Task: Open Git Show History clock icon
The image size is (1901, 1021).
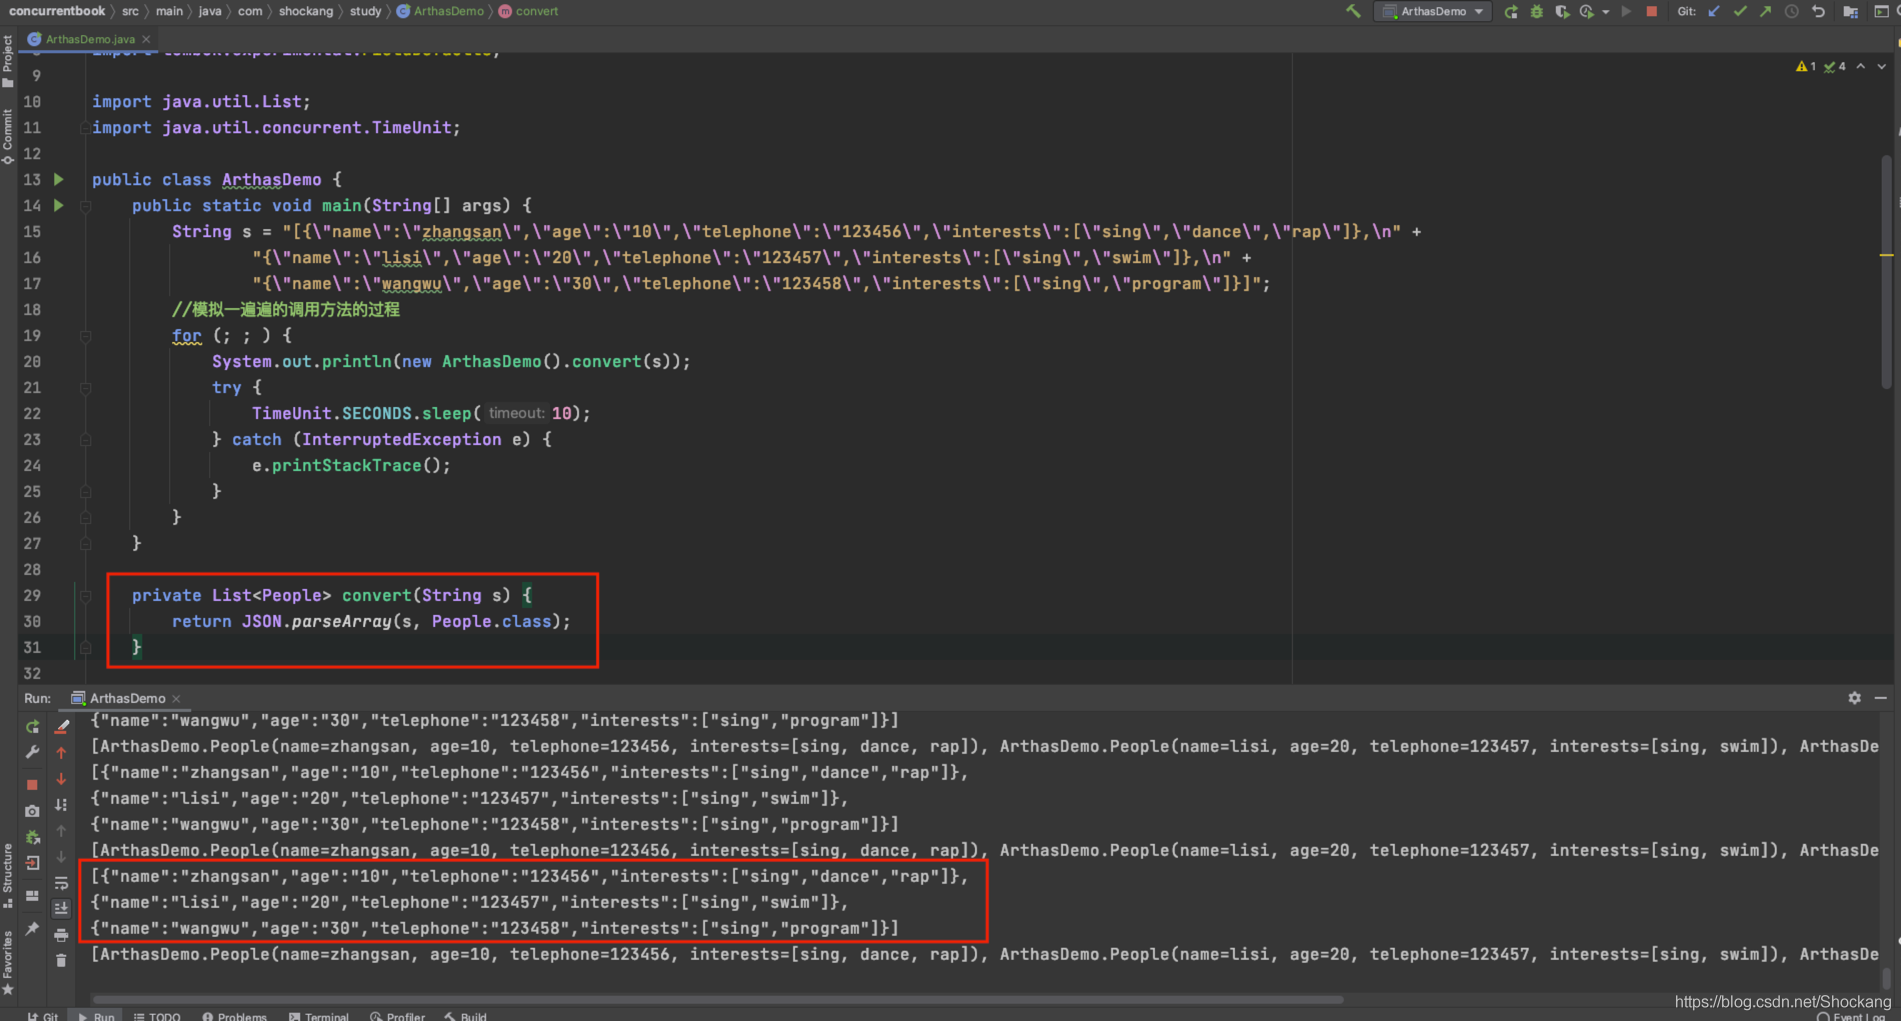Action: click(x=1792, y=11)
